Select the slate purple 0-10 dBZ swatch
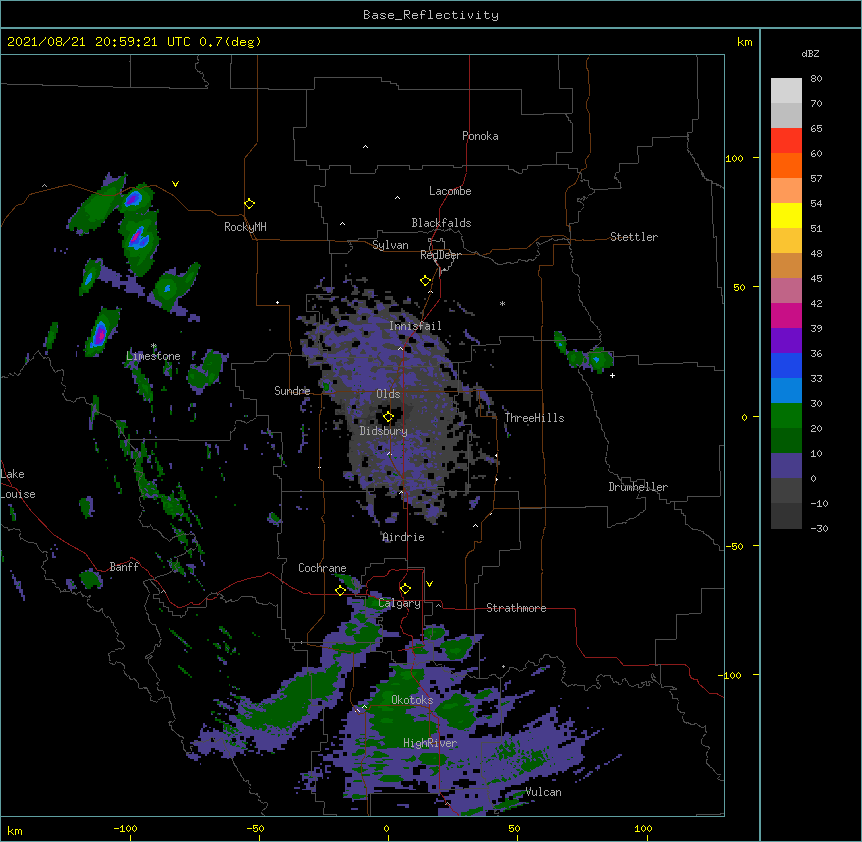Image resolution: width=862 pixels, height=842 pixels. (x=786, y=466)
